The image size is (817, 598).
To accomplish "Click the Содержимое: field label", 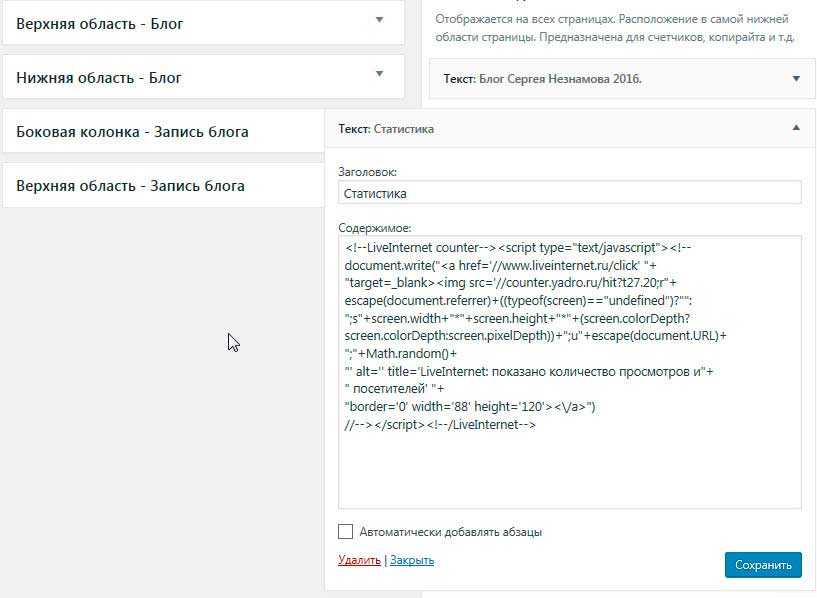I will point(375,228).
